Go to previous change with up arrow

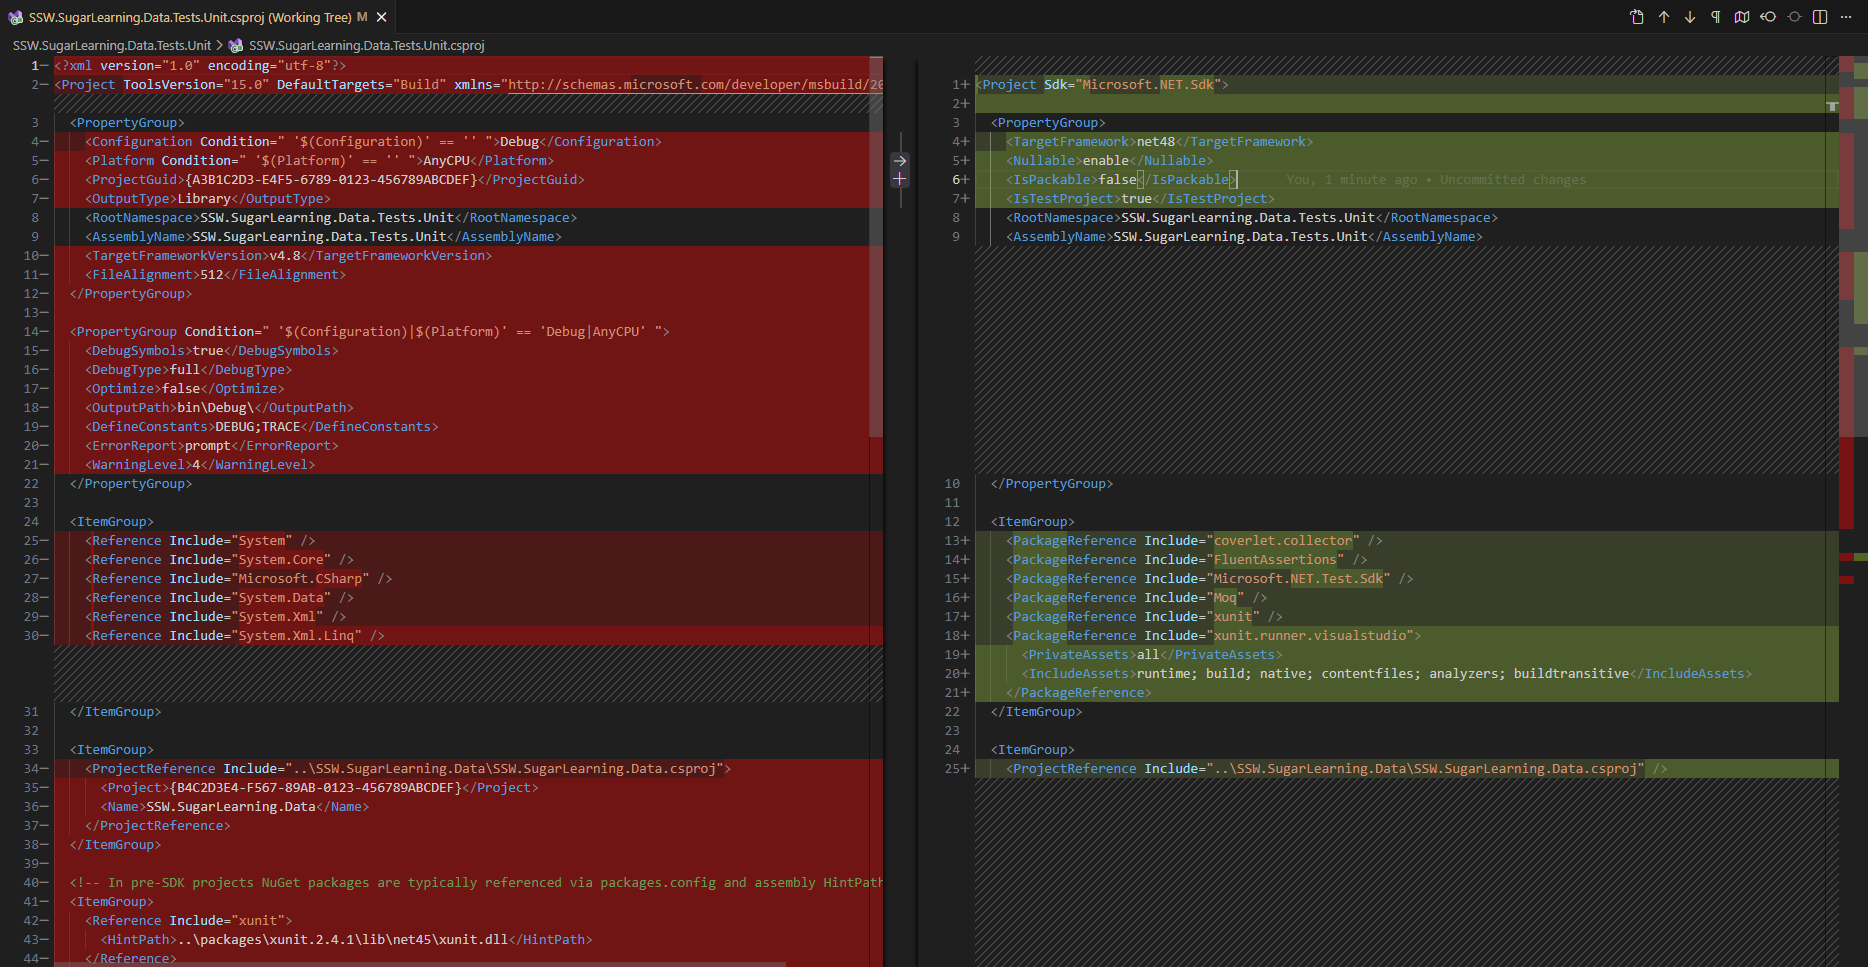pyautogui.click(x=1664, y=17)
